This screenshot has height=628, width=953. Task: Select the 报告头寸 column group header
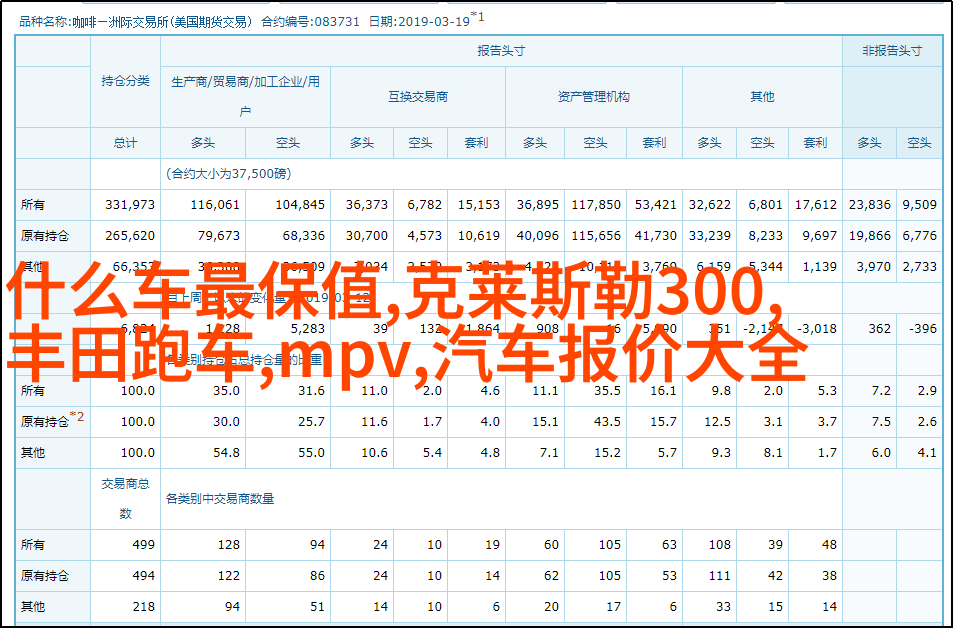(501, 51)
